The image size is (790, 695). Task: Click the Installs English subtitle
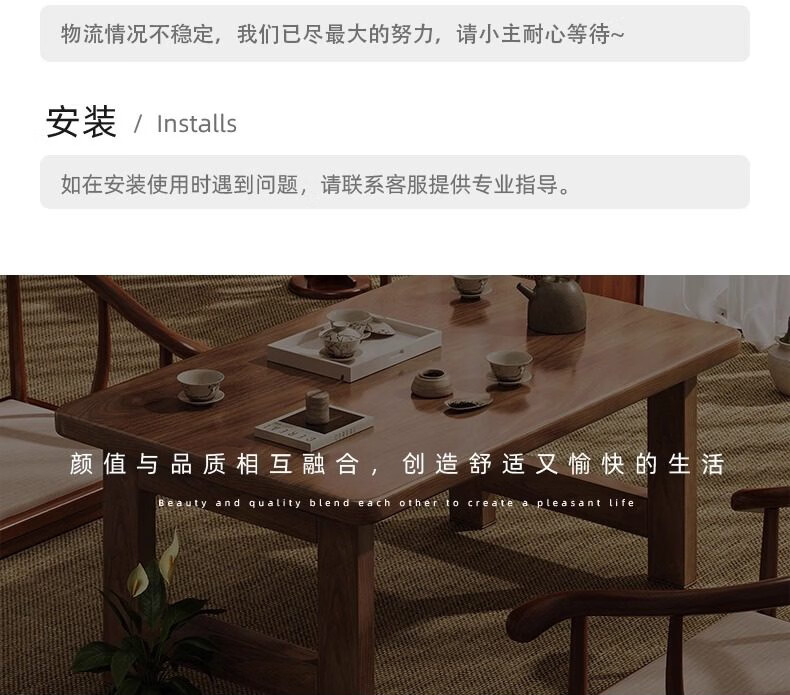tap(196, 124)
